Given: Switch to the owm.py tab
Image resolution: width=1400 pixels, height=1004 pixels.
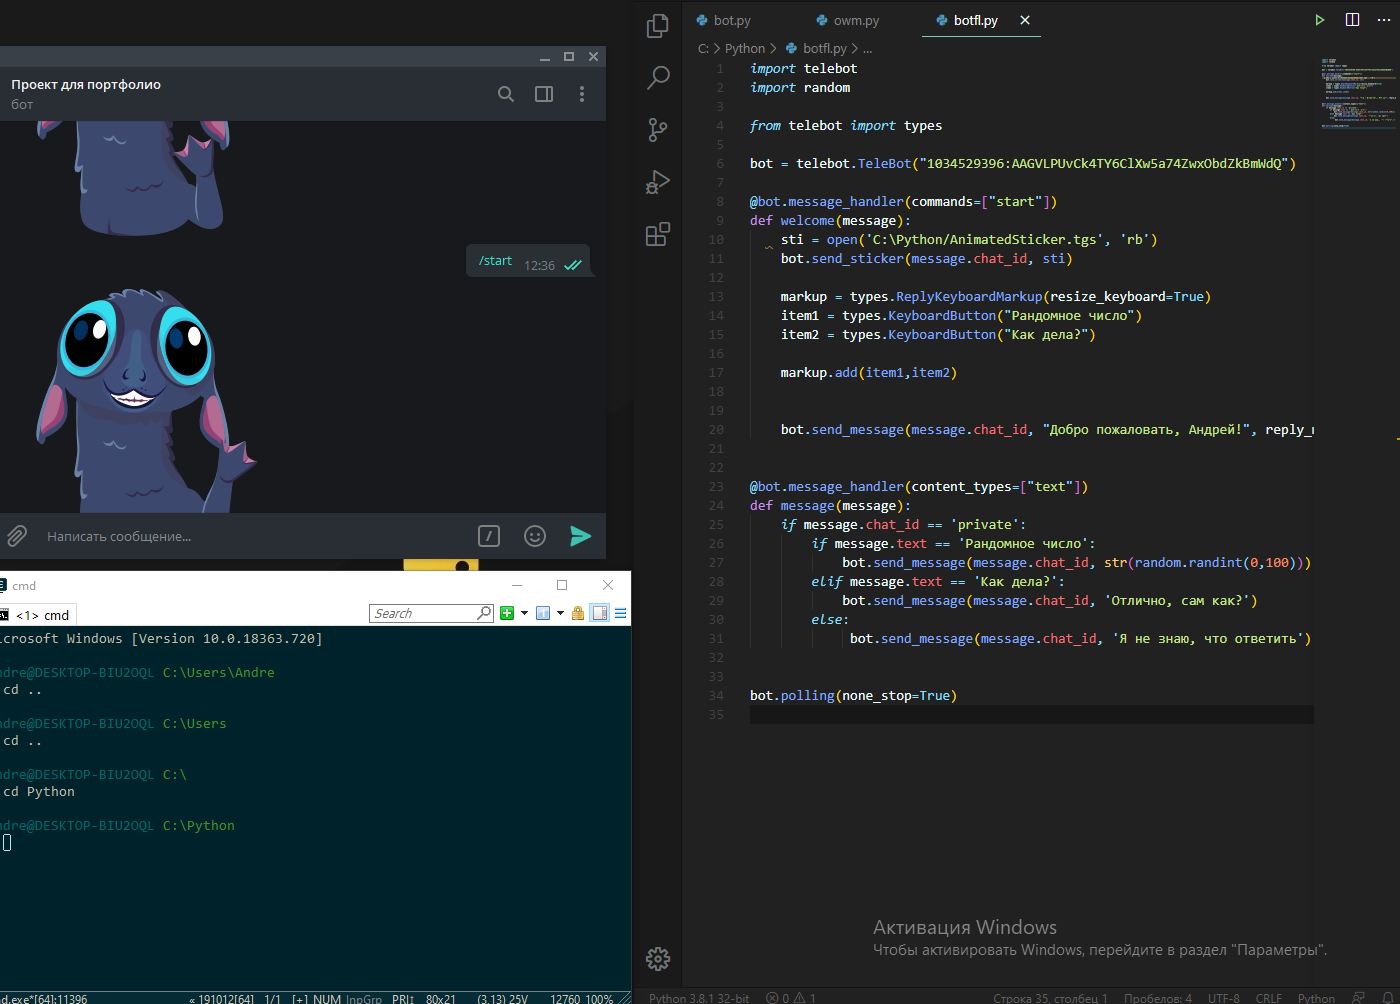Looking at the screenshot, I should point(848,20).
